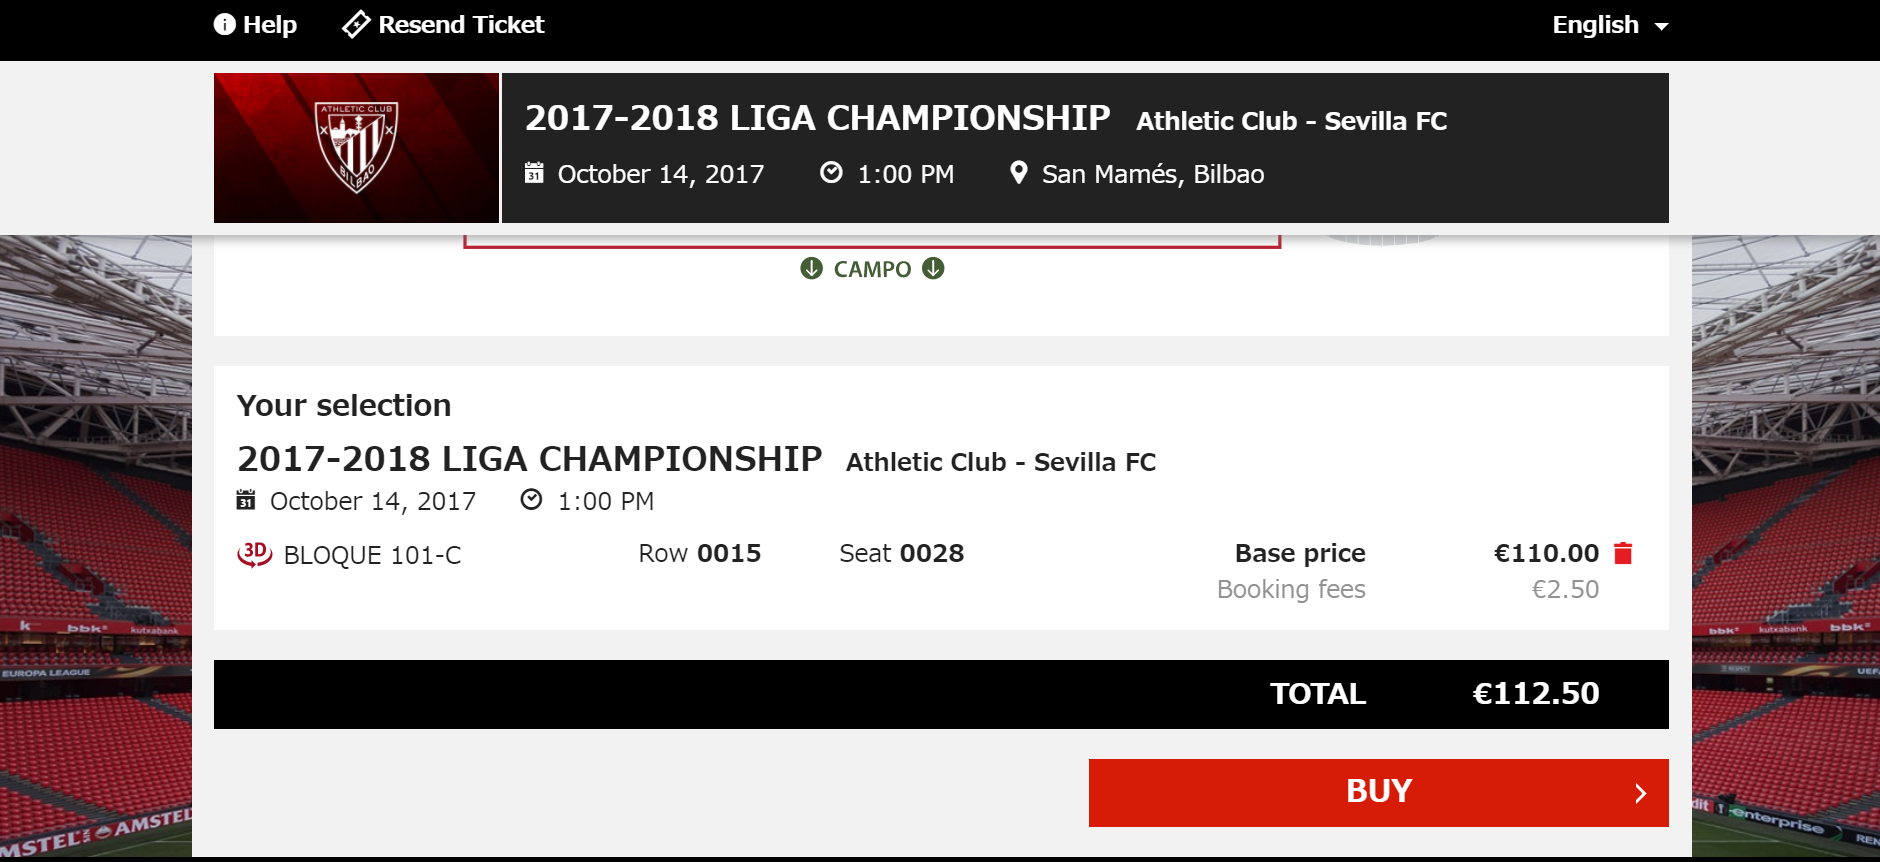Open 3D view for Bloque 101-C
This screenshot has height=862, width=1880.
point(254,554)
